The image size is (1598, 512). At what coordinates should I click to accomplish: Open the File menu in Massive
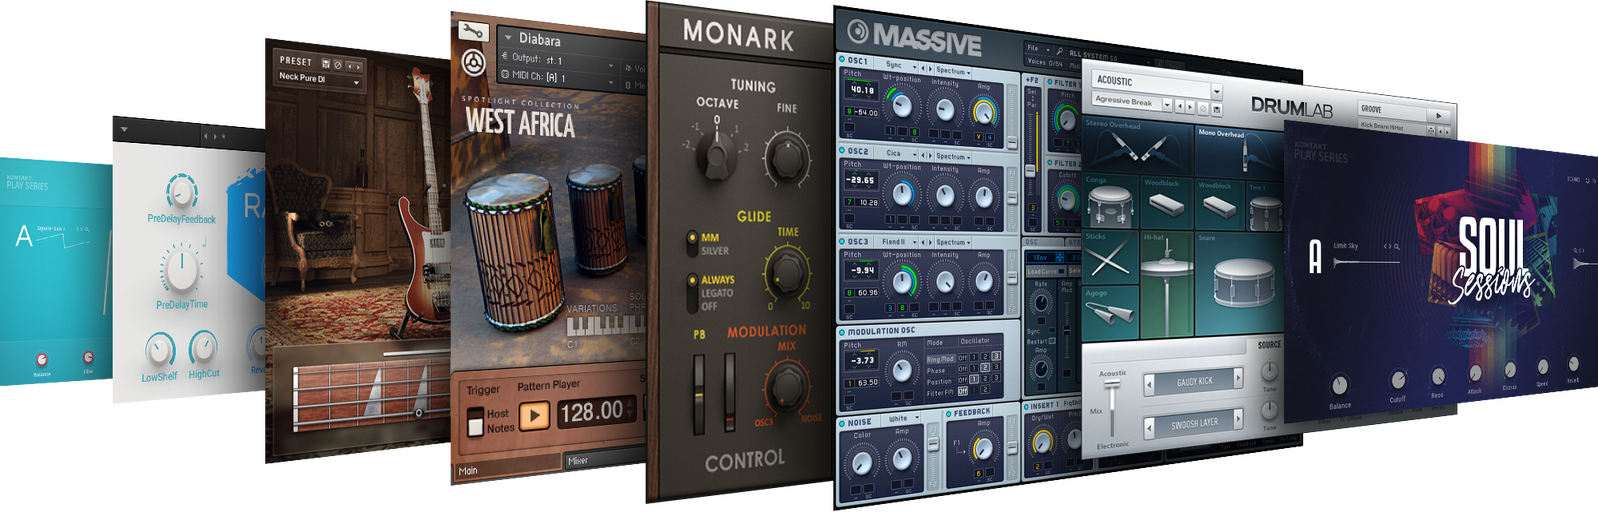point(1033,48)
